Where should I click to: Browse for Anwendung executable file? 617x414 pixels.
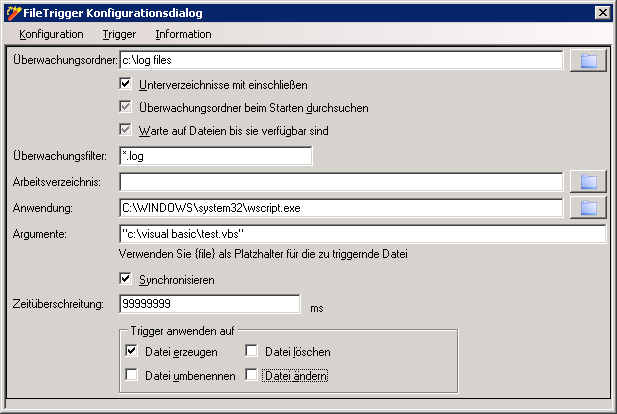pos(589,207)
